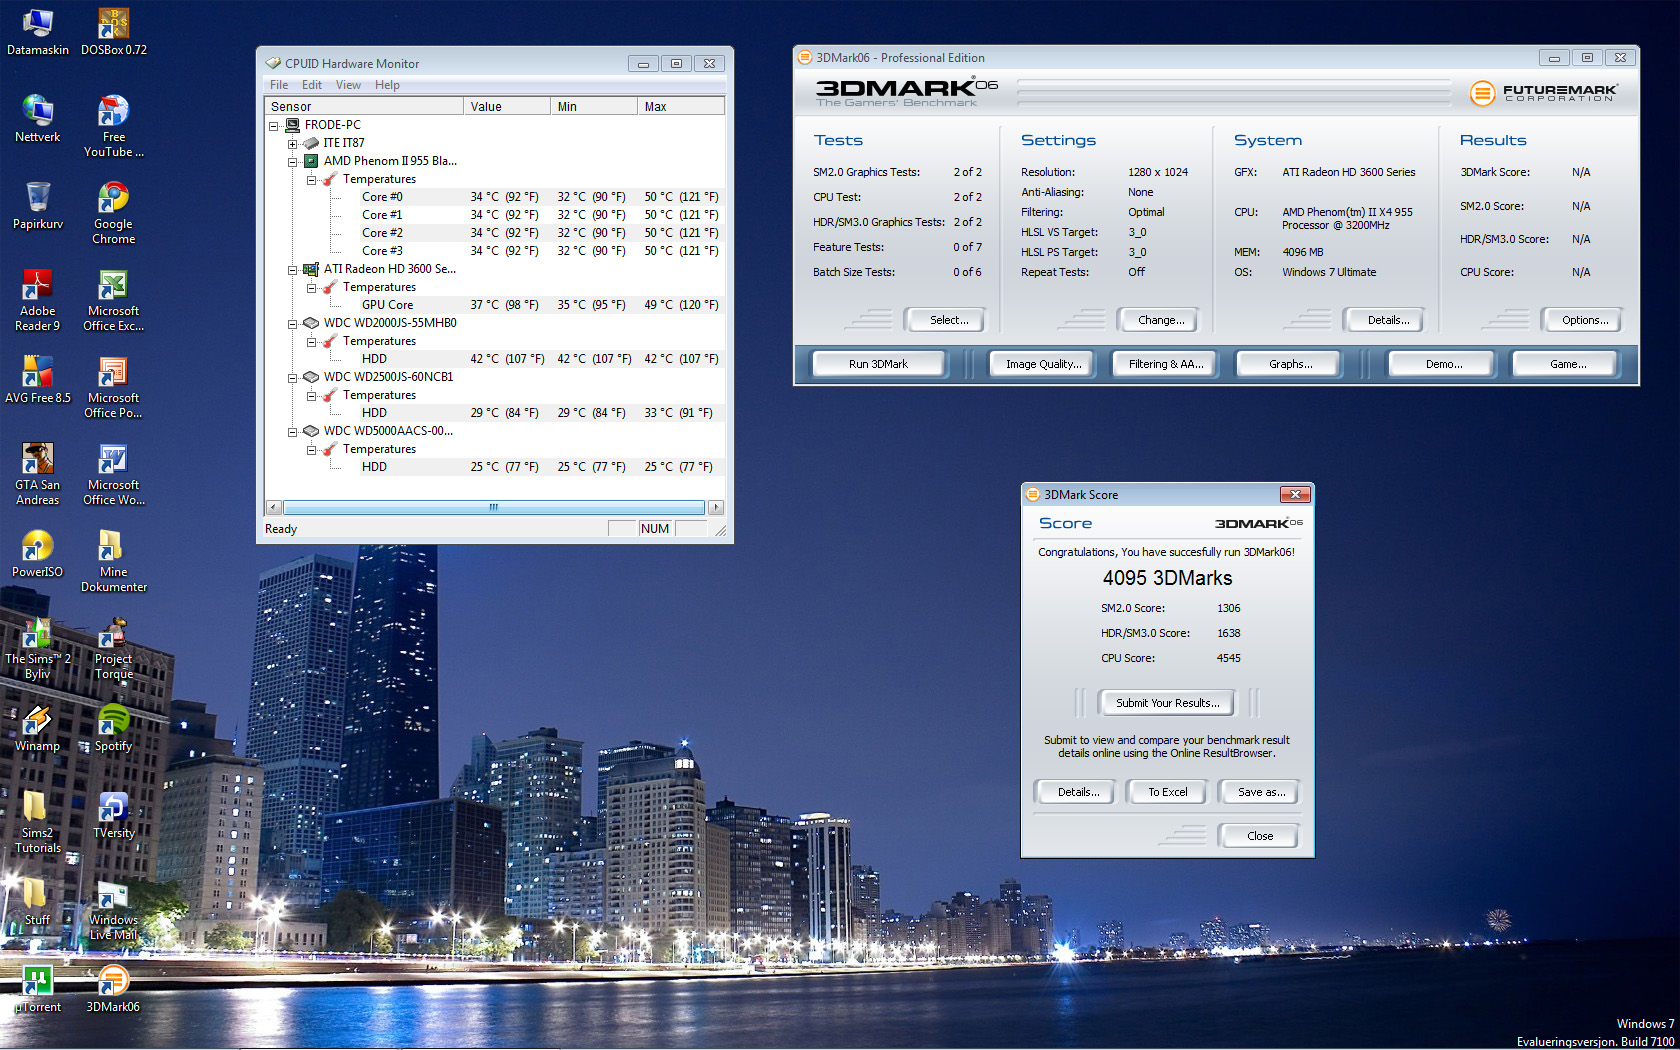This screenshot has height=1050, width=1680.
Task: Collapse Temperatures under AMD Phenom
Action: click(312, 180)
